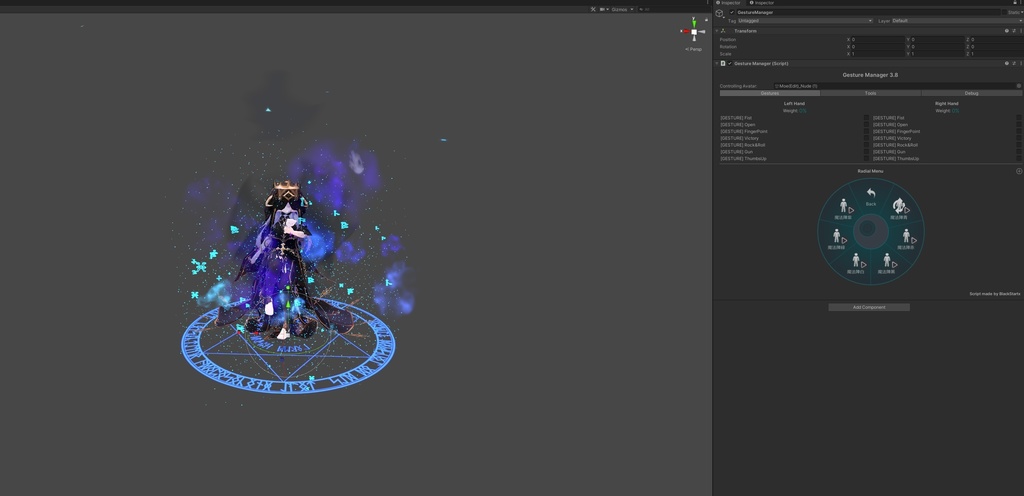Click the white center cube of orientation gizmo
Image resolution: width=1024 pixels, height=496 pixels.
(x=694, y=31)
